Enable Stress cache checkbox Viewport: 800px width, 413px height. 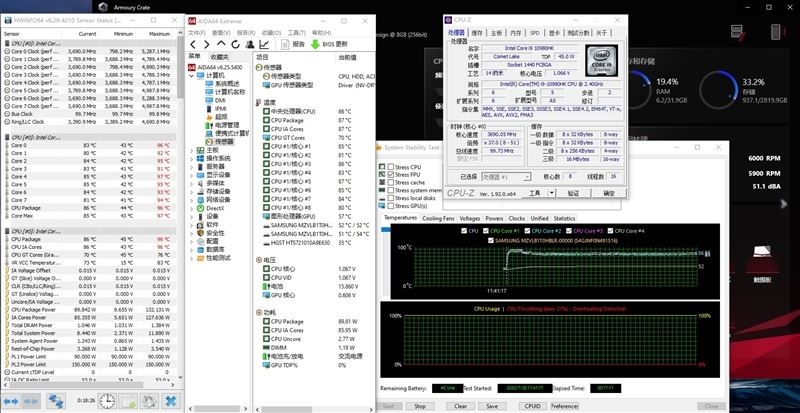[391, 182]
